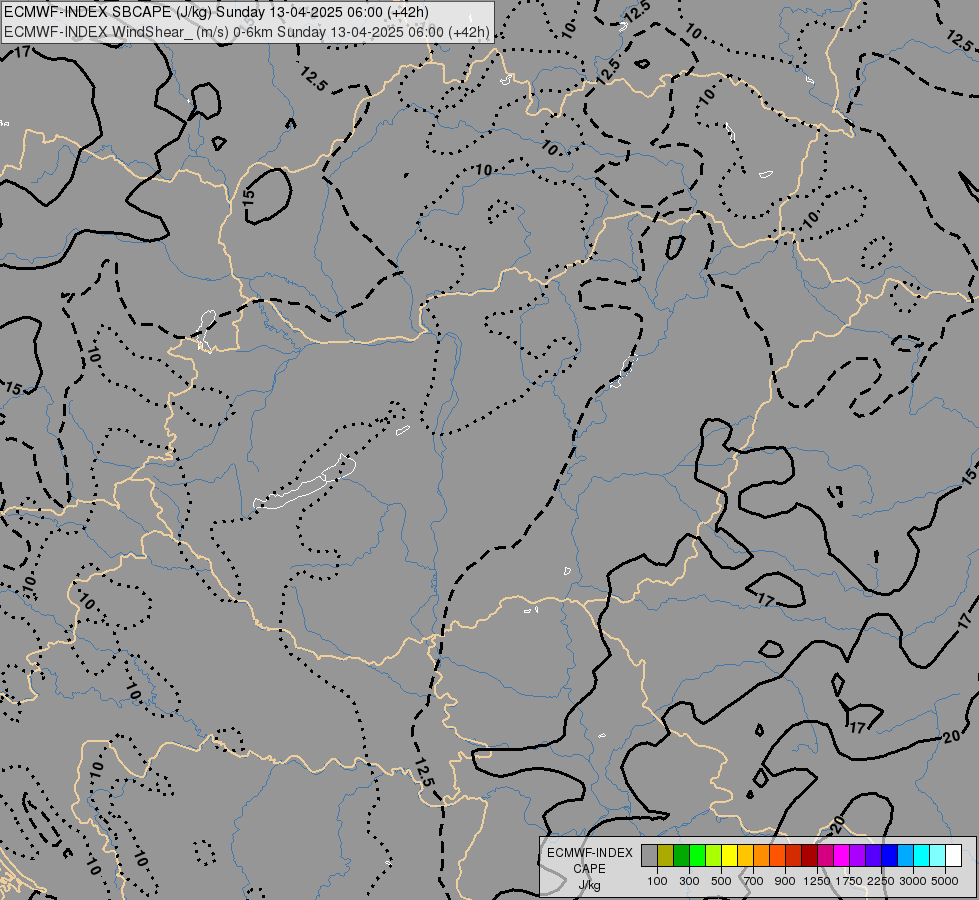The height and width of the screenshot is (900, 979).
Task: Click the '300' legend value
Action: coord(689,881)
